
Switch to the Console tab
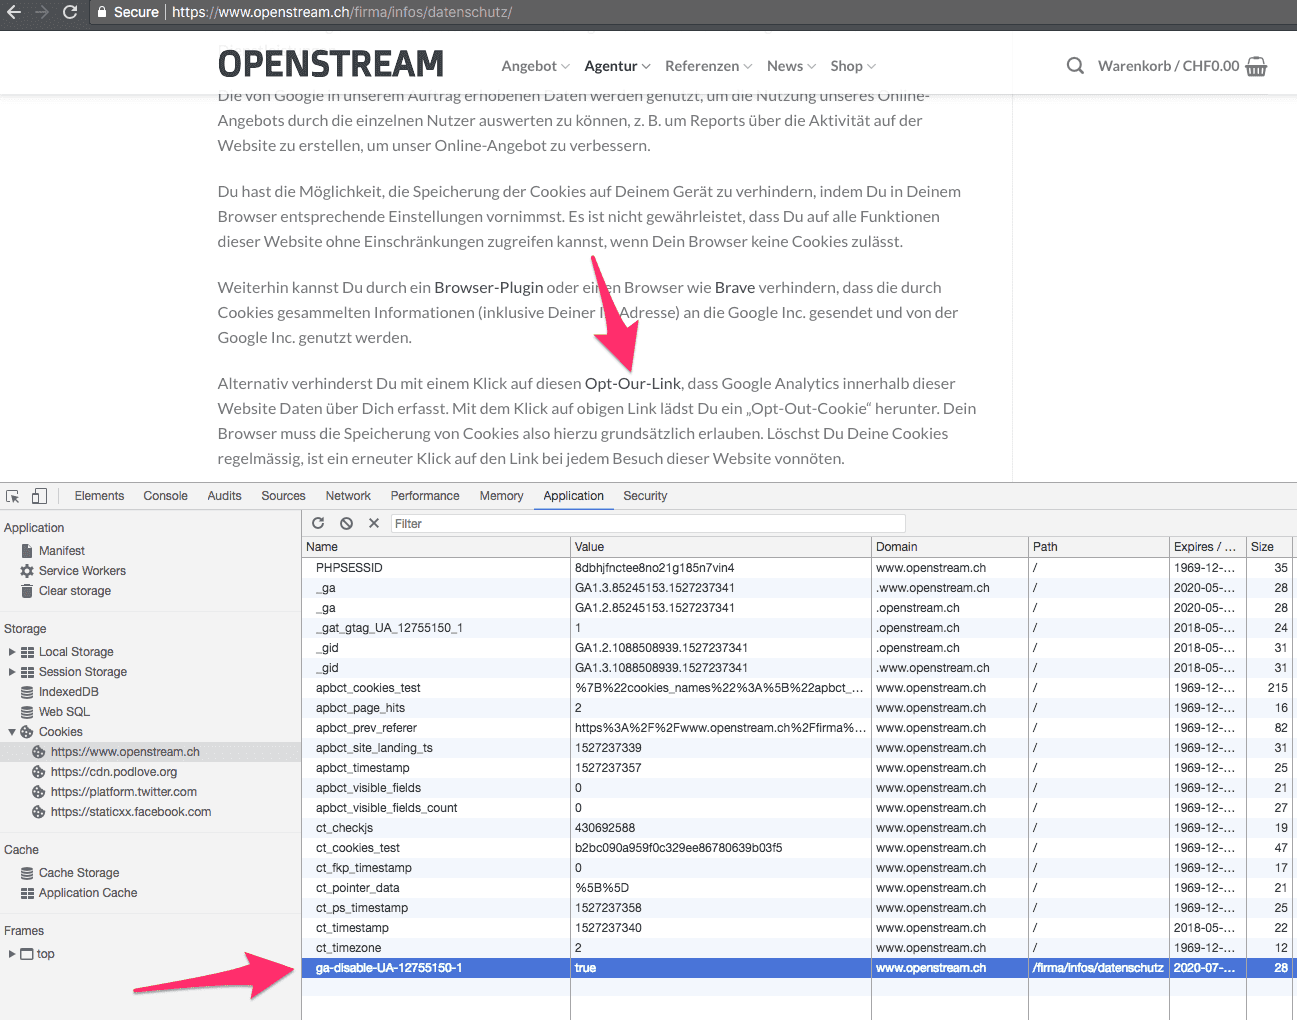click(x=165, y=496)
